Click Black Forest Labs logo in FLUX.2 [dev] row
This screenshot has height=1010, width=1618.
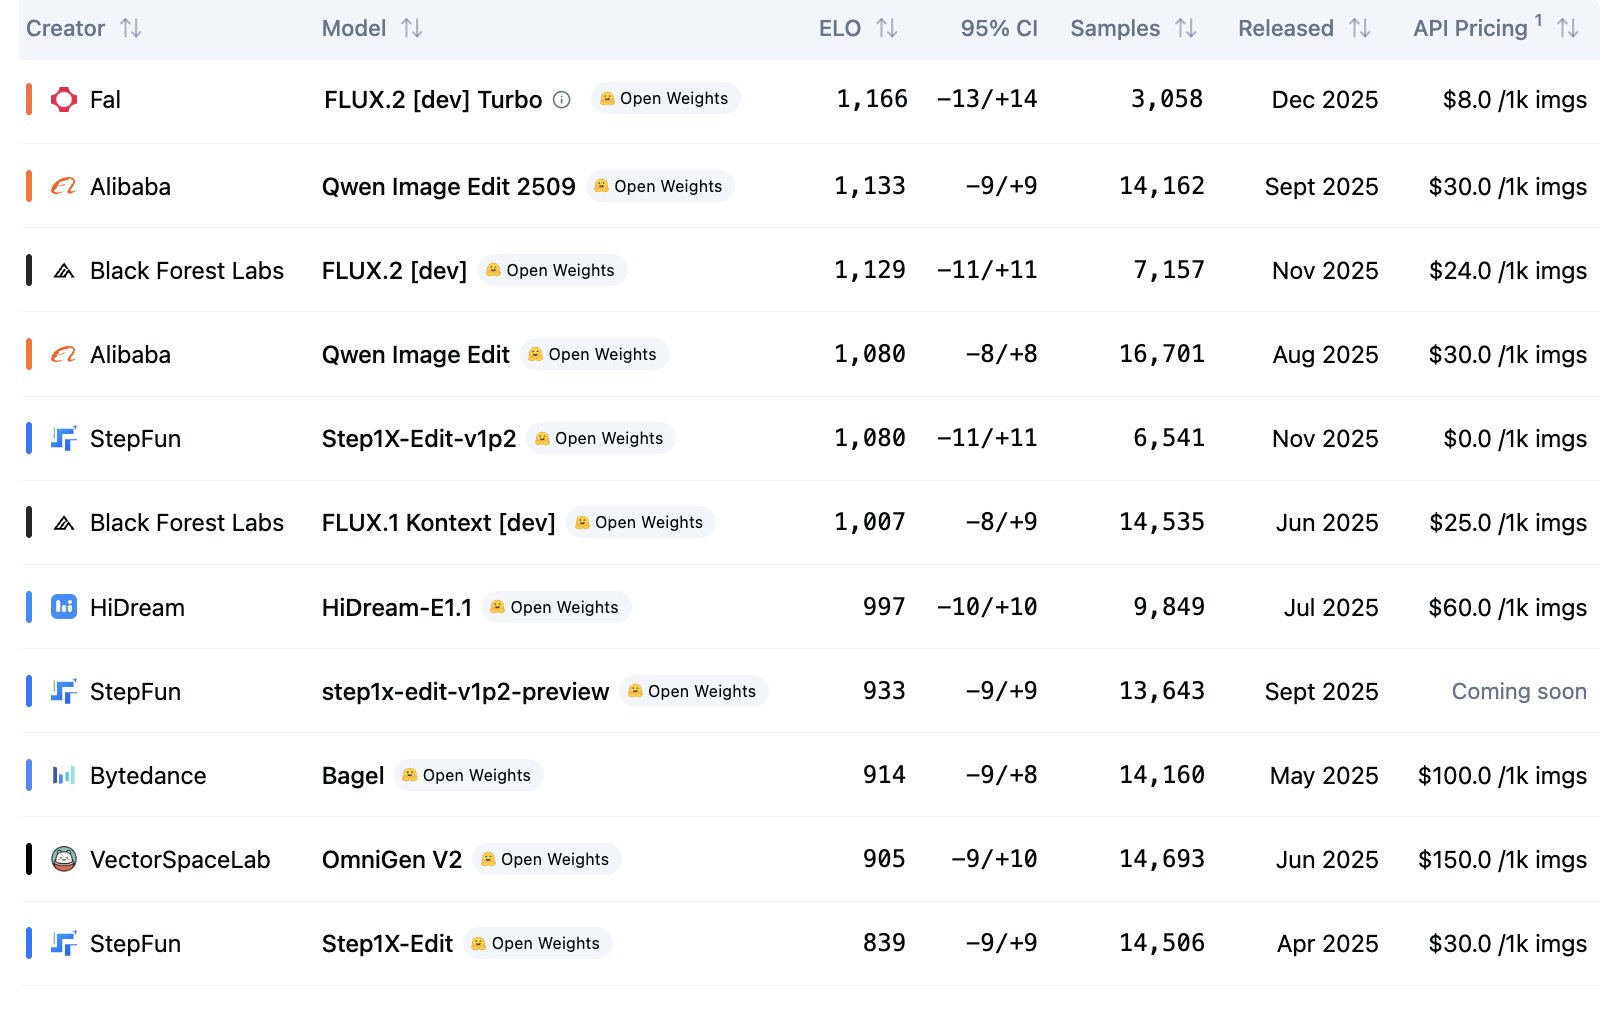coord(64,271)
